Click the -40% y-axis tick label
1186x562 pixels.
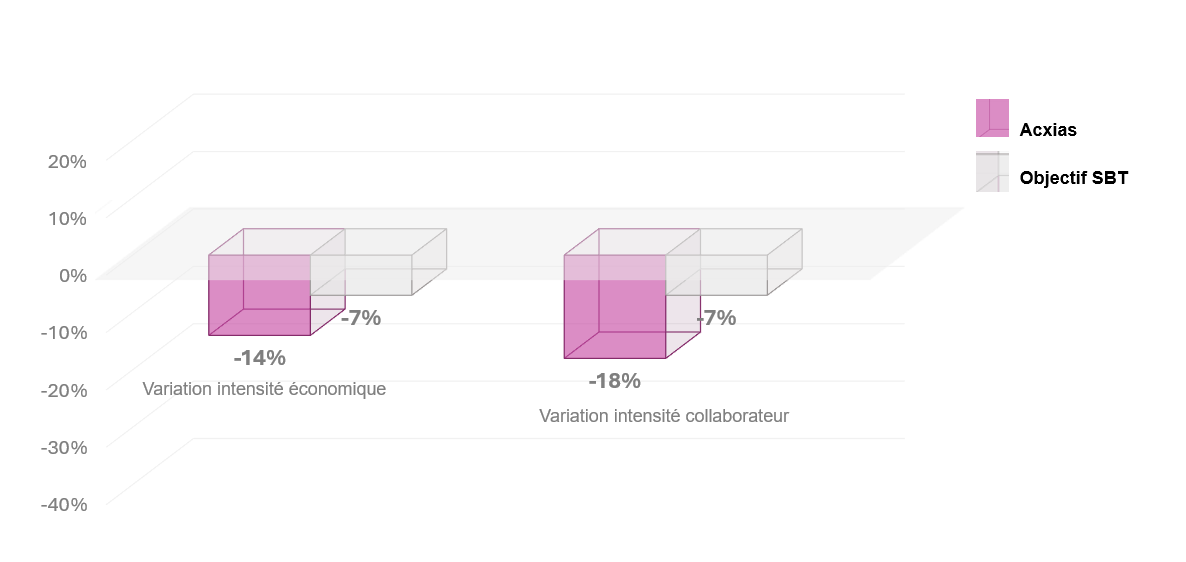[x=64, y=505]
